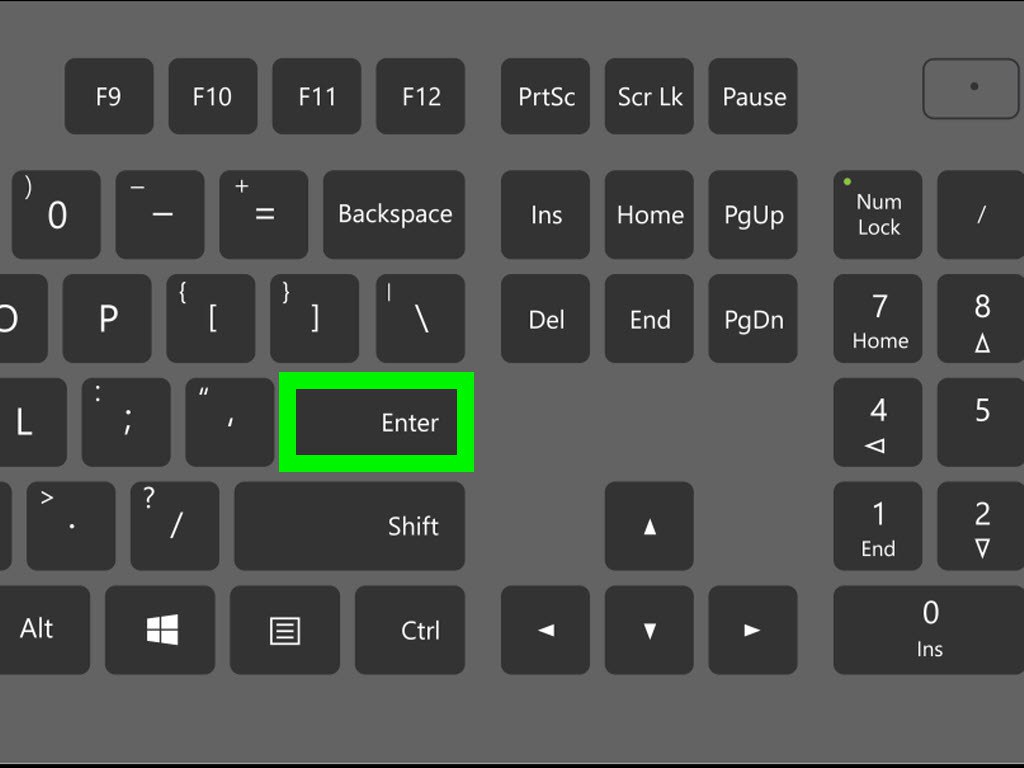Click the left arrow key
The image size is (1024, 768).
click(545, 630)
